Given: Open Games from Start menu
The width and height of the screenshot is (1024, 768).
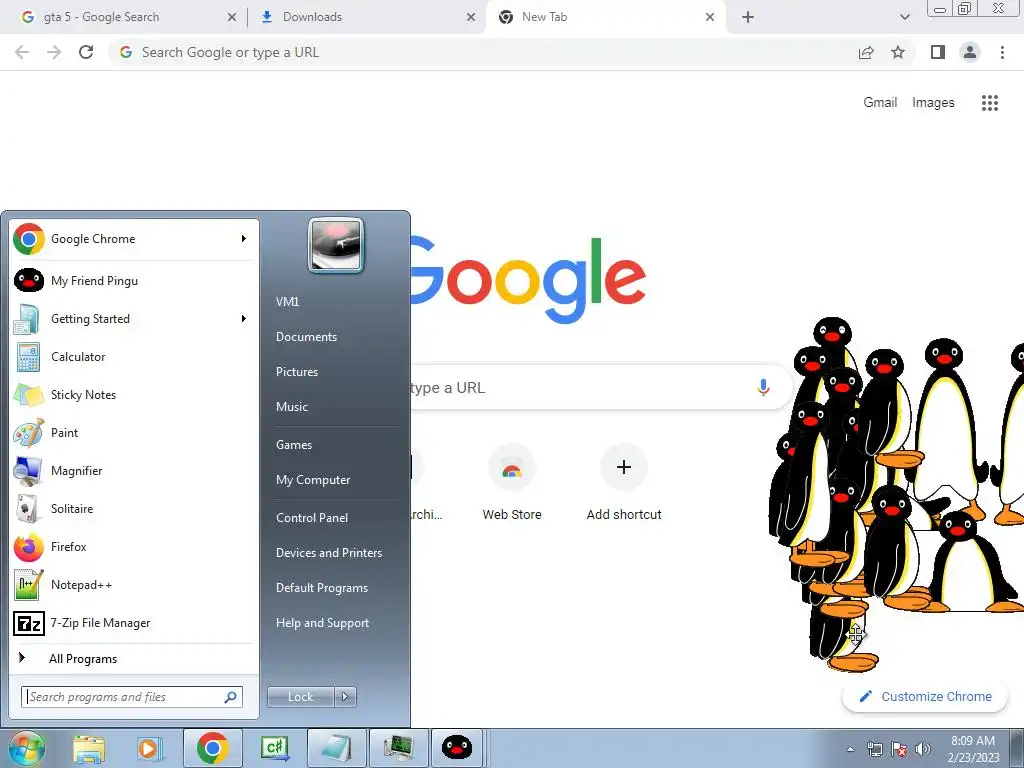Looking at the screenshot, I should pos(294,445).
